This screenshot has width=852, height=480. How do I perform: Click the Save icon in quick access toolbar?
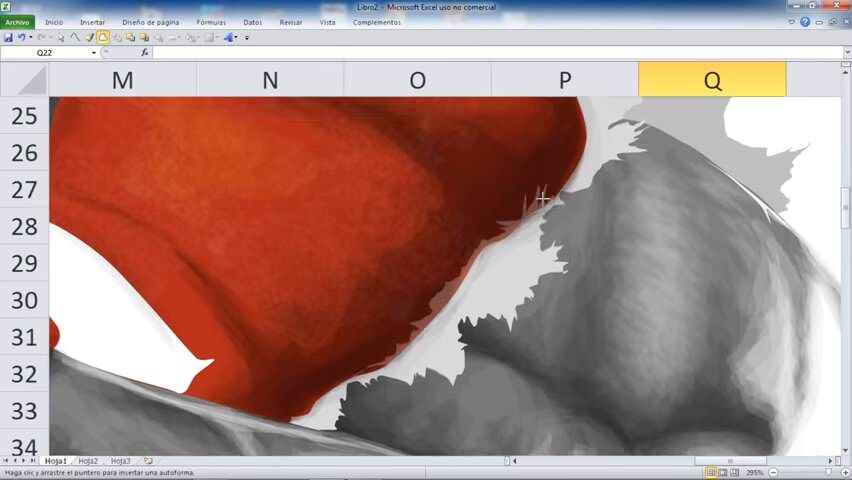(8, 38)
